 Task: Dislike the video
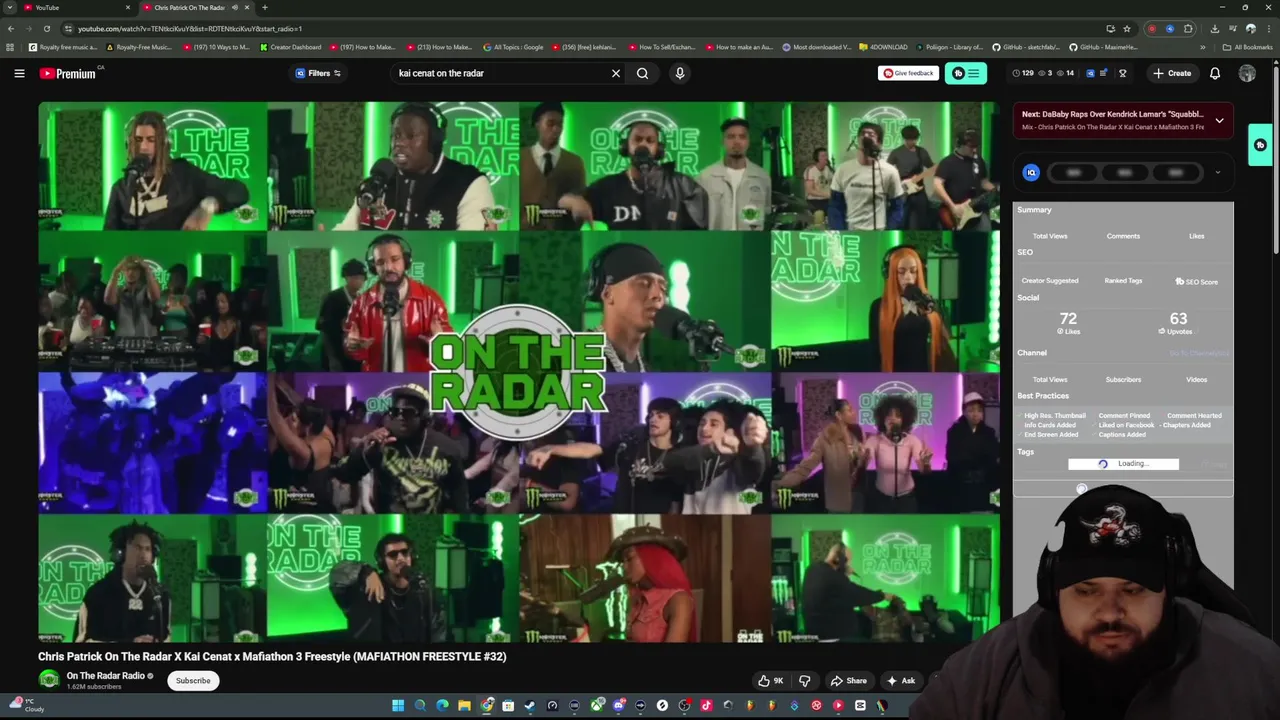[x=805, y=681]
